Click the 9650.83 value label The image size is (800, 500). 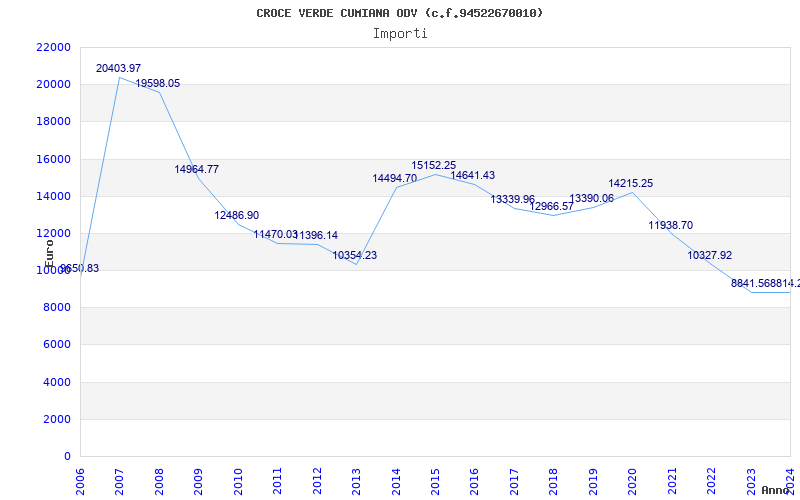pos(80,269)
